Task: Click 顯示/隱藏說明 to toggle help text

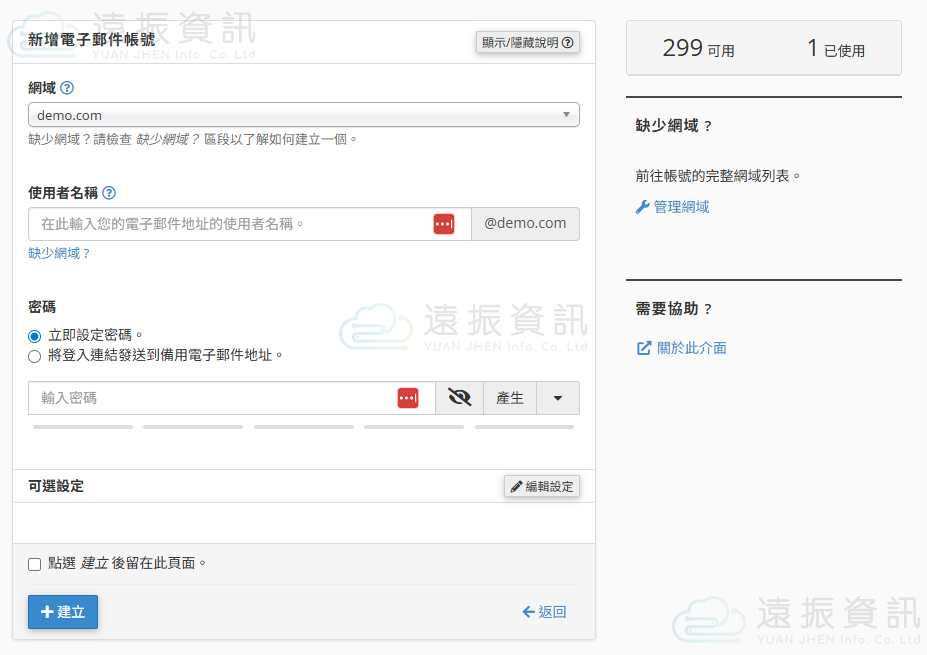Action: pos(527,42)
